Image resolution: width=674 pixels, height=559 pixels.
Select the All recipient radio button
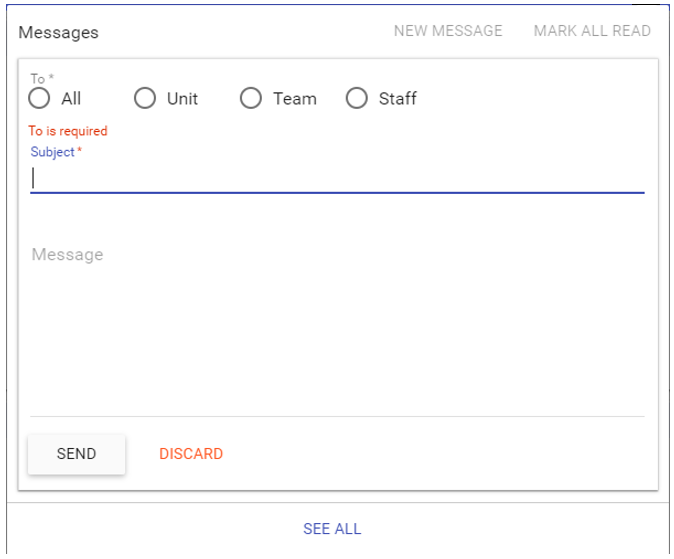[x=40, y=98]
